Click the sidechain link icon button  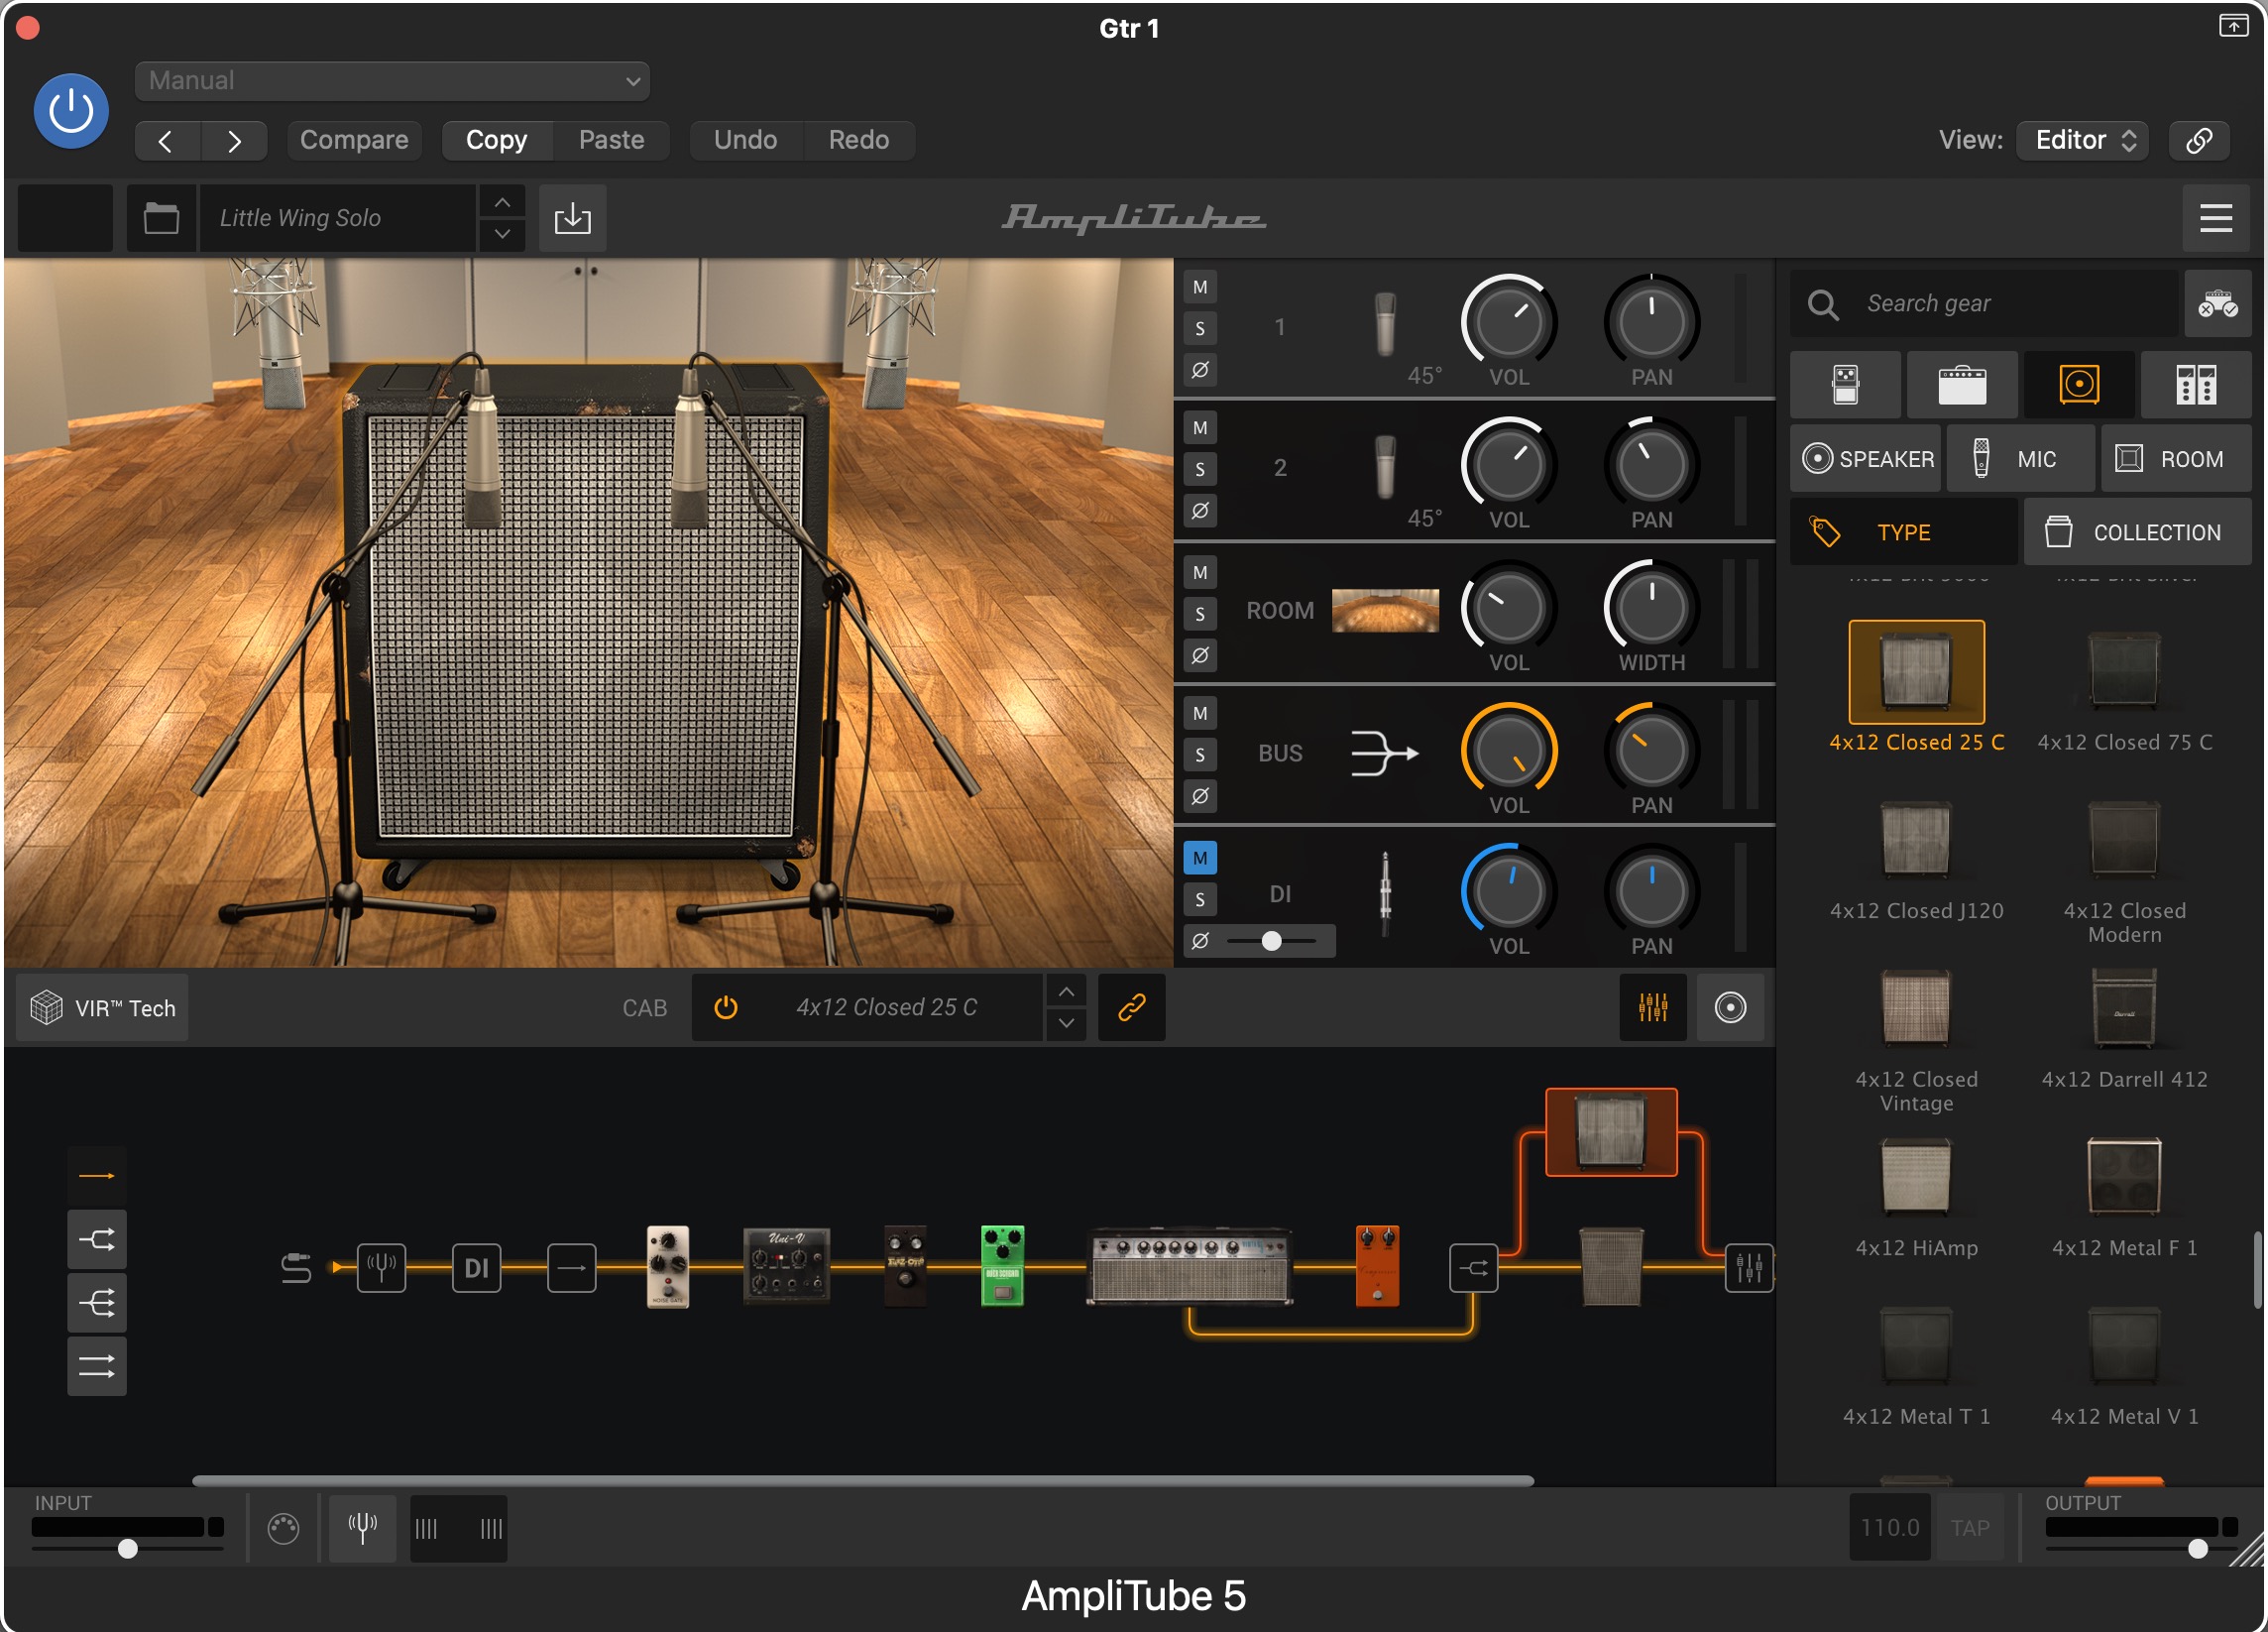click(2198, 140)
